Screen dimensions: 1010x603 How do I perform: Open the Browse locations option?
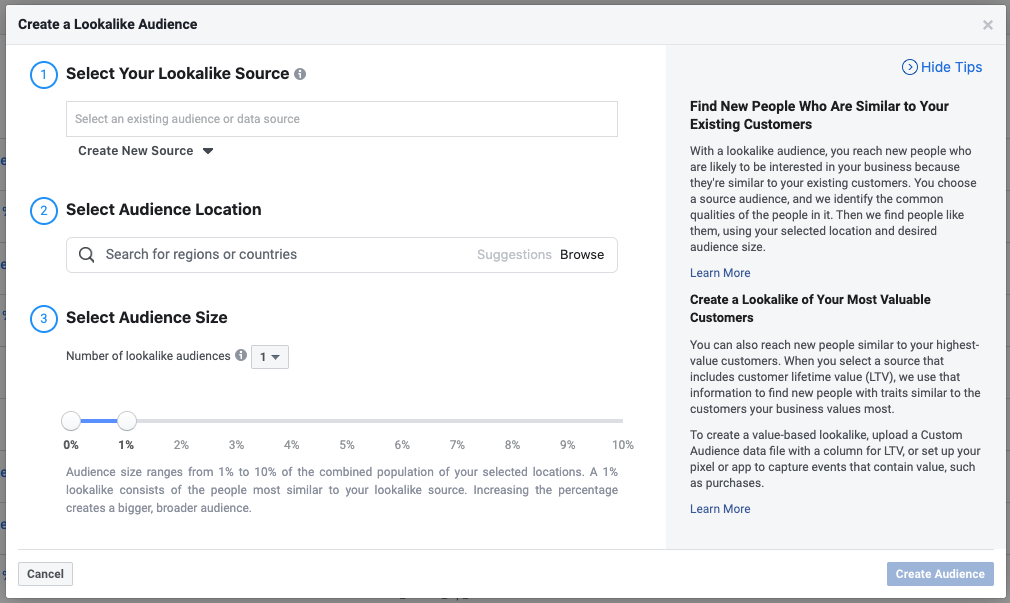click(582, 255)
